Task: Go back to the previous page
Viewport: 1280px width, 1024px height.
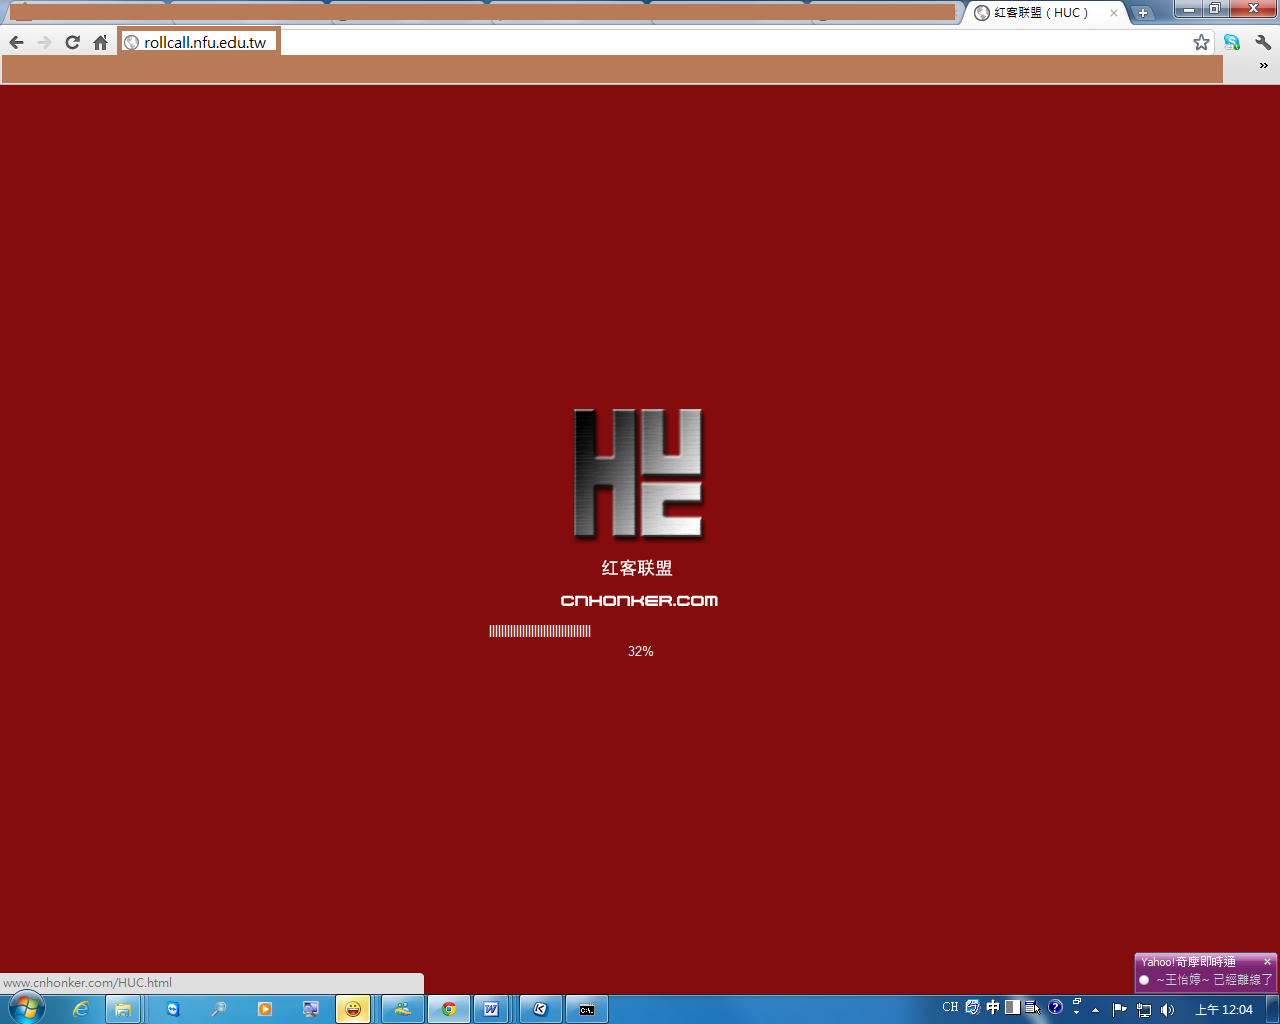Action: pos(16,42)
